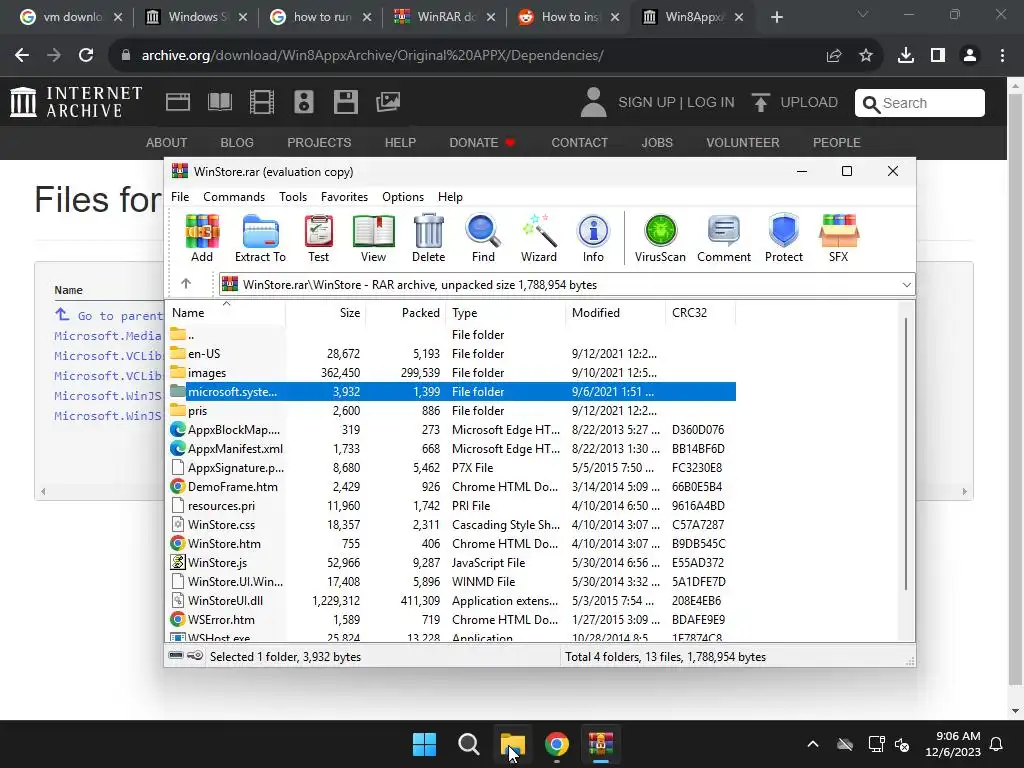The width and height of the screenshot is (1024, 768).
Task: Open the tab search chevron in Chrome
Action: point(863,14)
